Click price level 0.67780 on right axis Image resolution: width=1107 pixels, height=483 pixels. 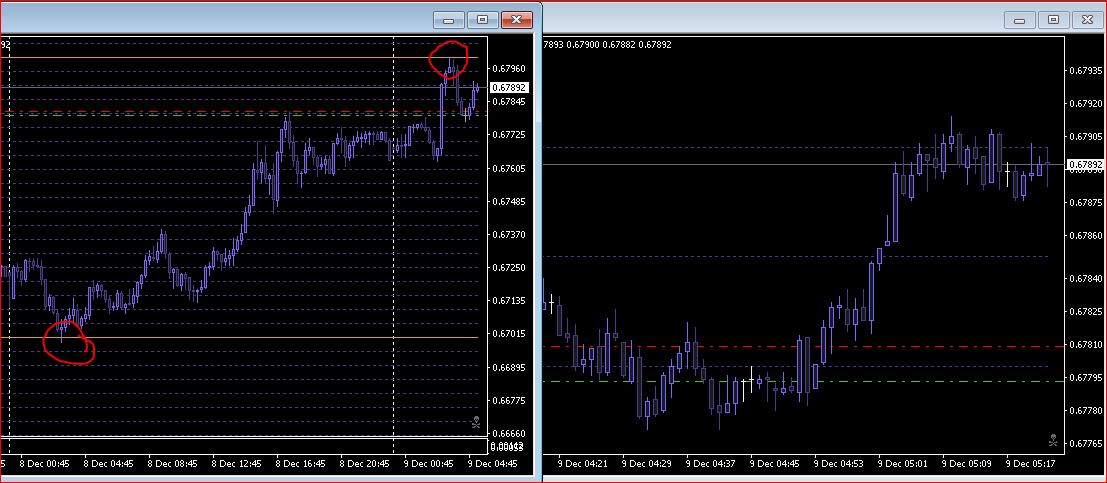(1086, 410)
